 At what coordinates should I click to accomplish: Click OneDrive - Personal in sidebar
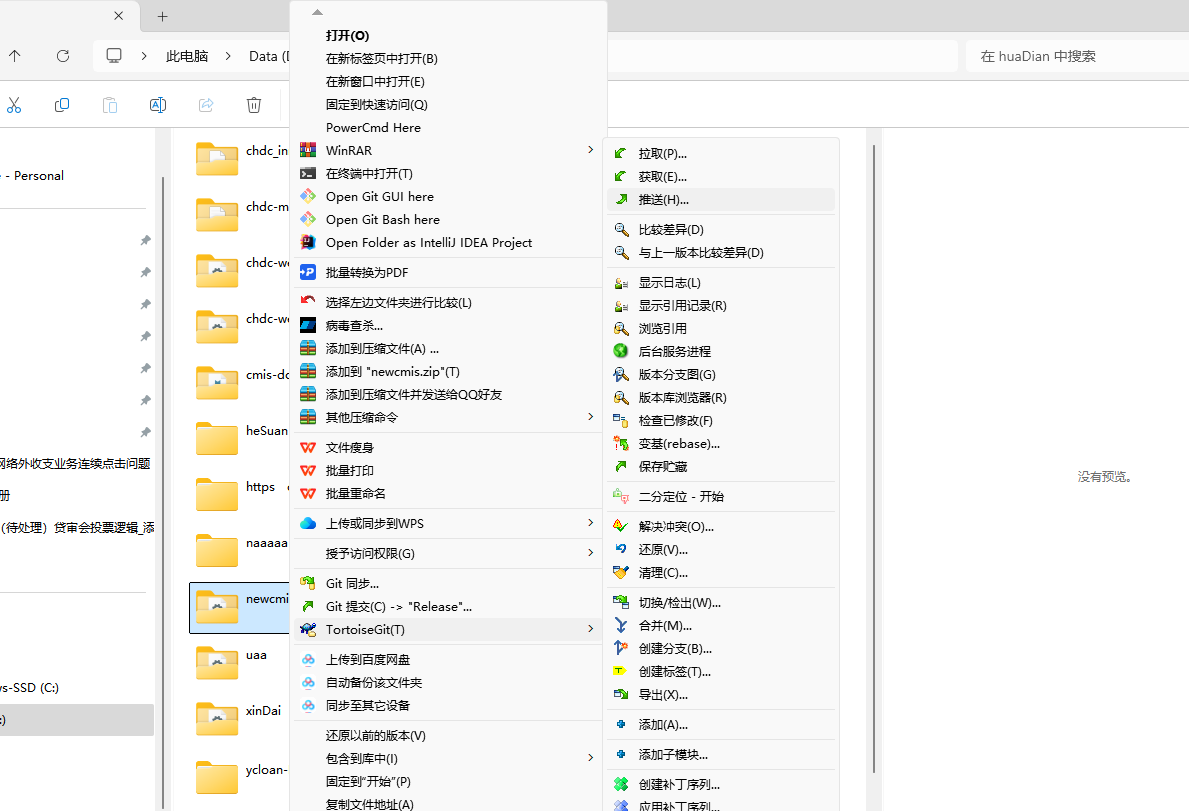30,175
